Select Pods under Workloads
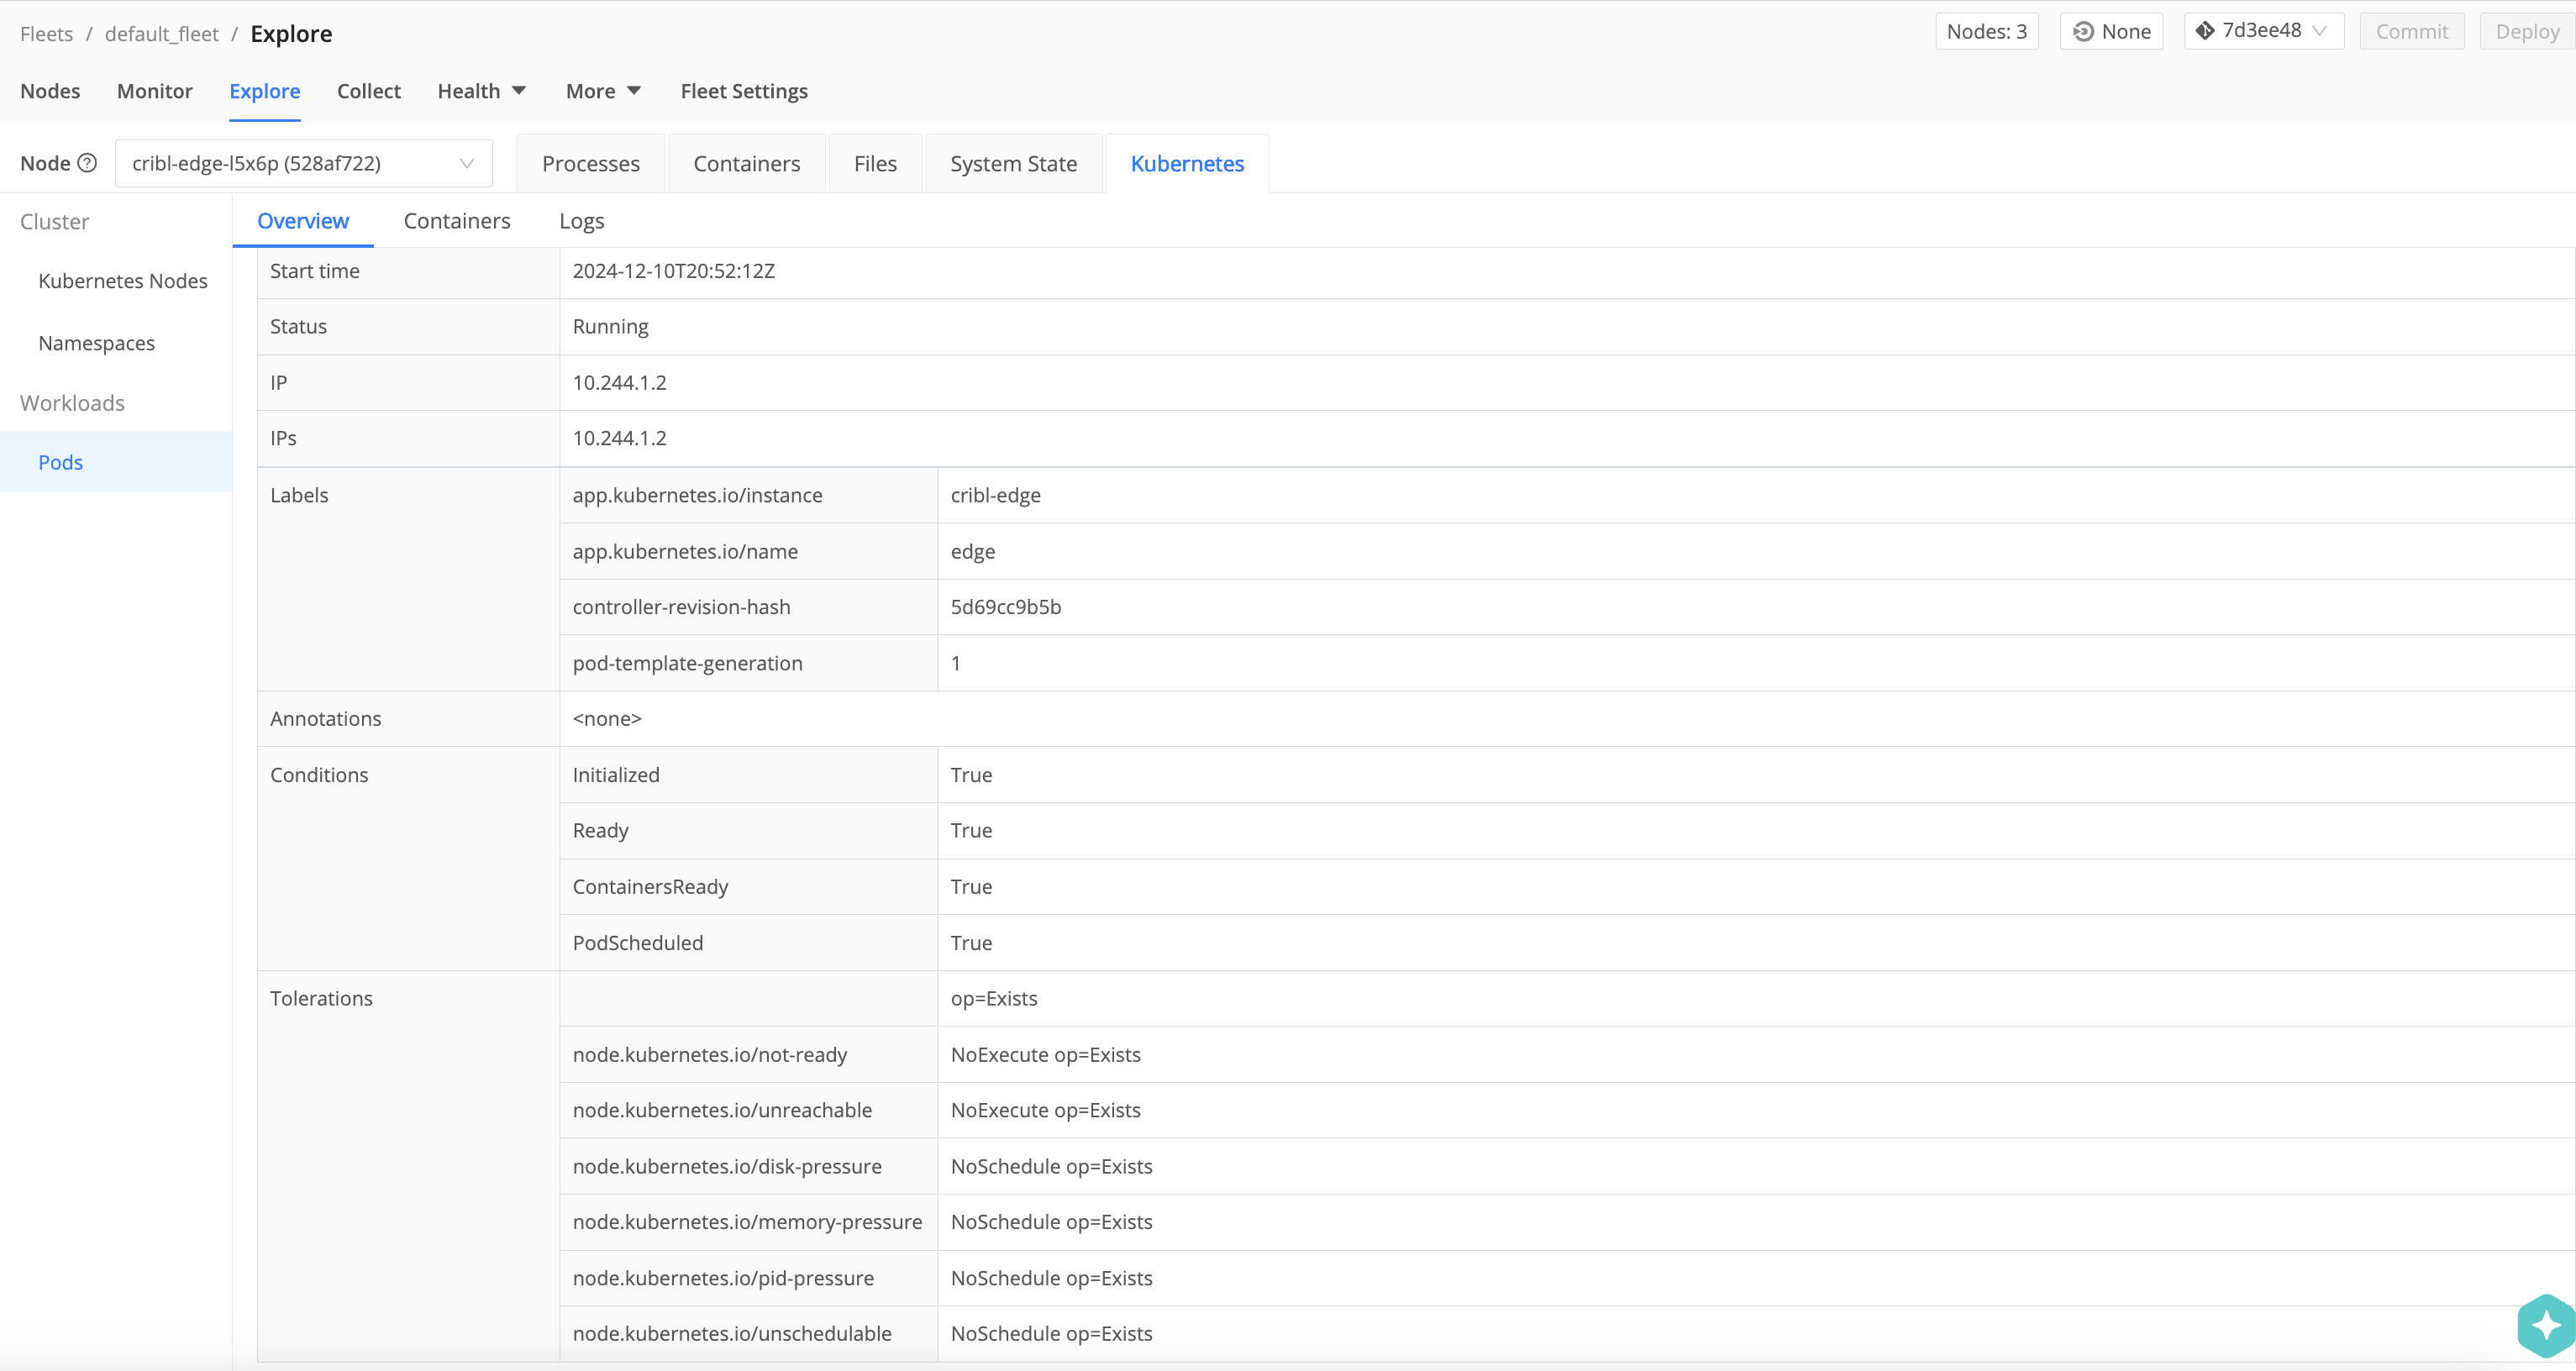The height and width of the screenshot is (1371, 2576). (x=60, y=461)
